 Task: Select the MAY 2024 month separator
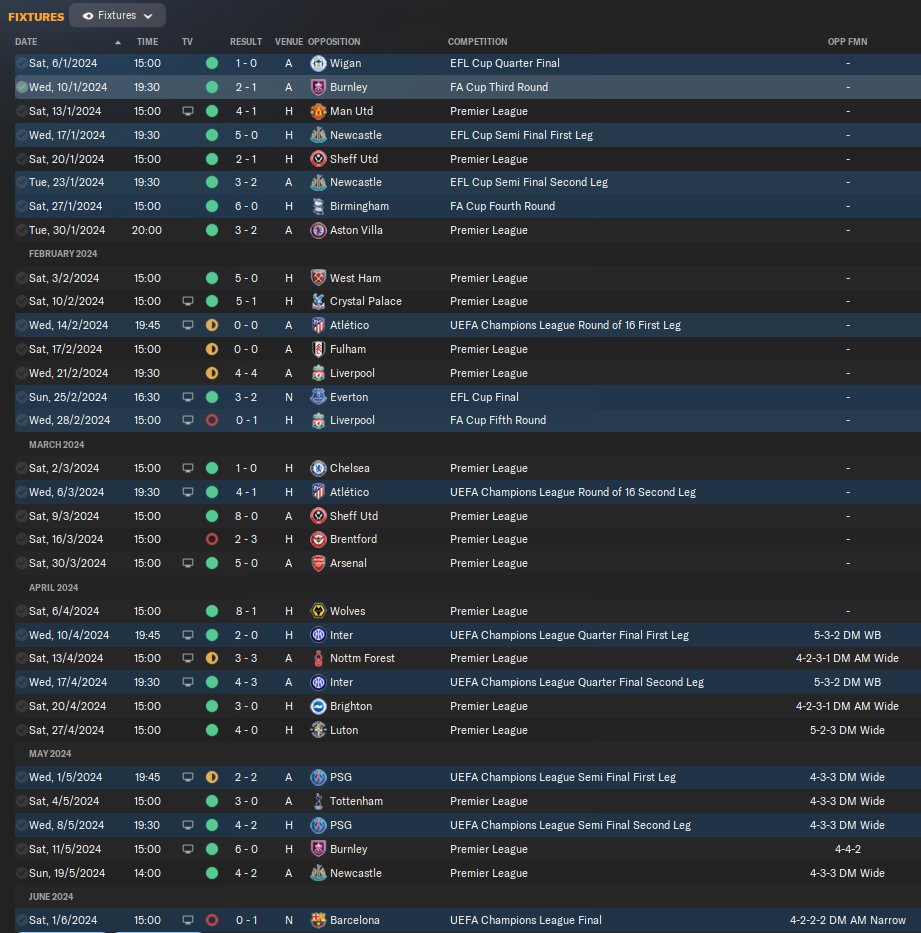[x=50, y=754]
